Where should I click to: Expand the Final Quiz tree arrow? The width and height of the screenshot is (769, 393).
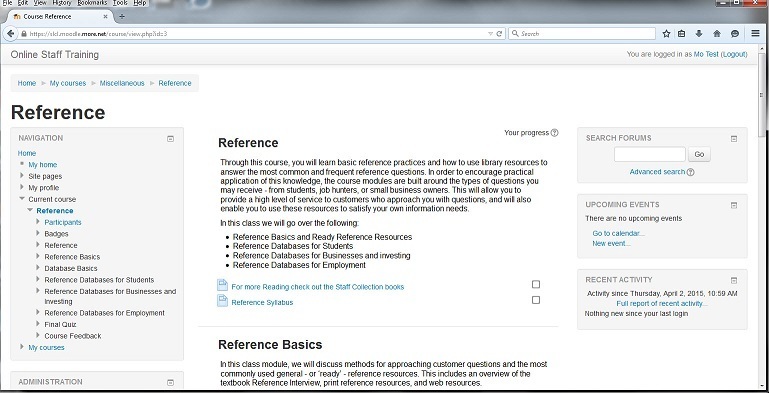coord(38,324)
